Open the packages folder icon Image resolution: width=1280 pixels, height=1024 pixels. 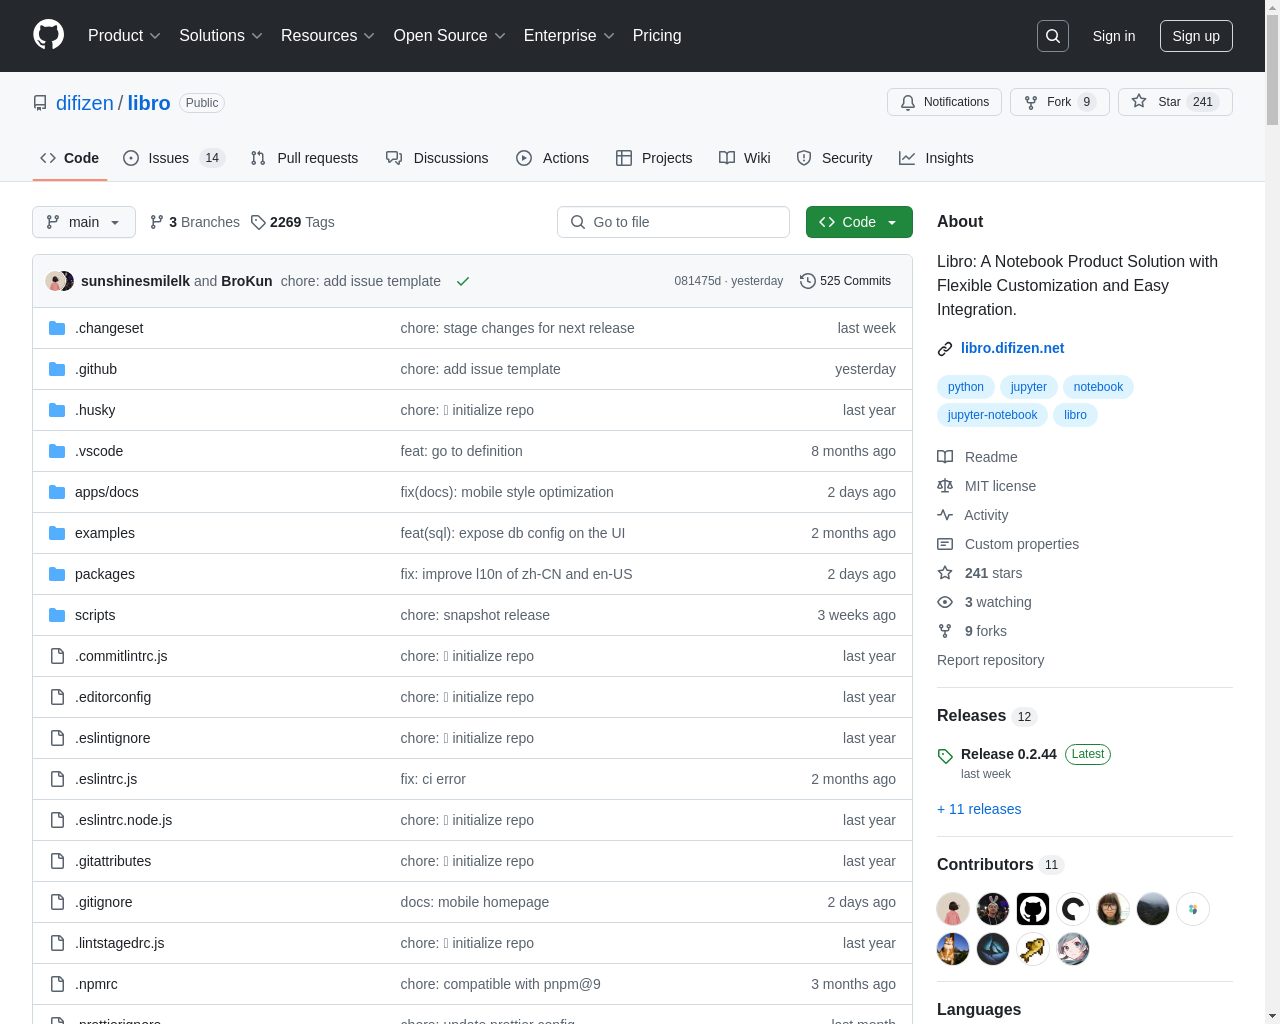coord(57,574)
